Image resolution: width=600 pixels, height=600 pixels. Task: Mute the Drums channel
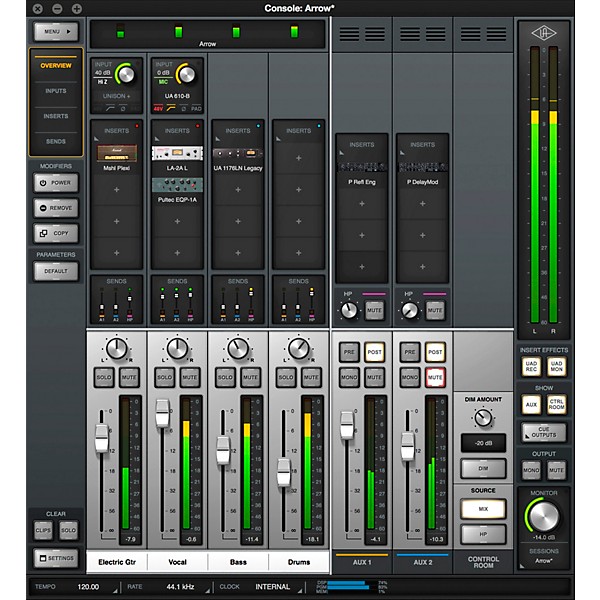pyautogui.click(x=311, y=377)
